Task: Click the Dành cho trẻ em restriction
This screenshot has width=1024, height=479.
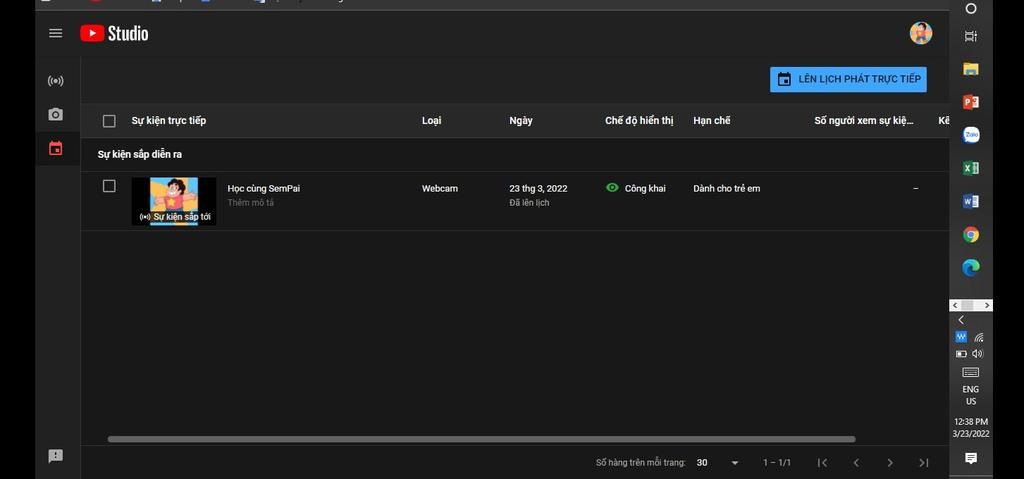Action: (x=726, y=188)
